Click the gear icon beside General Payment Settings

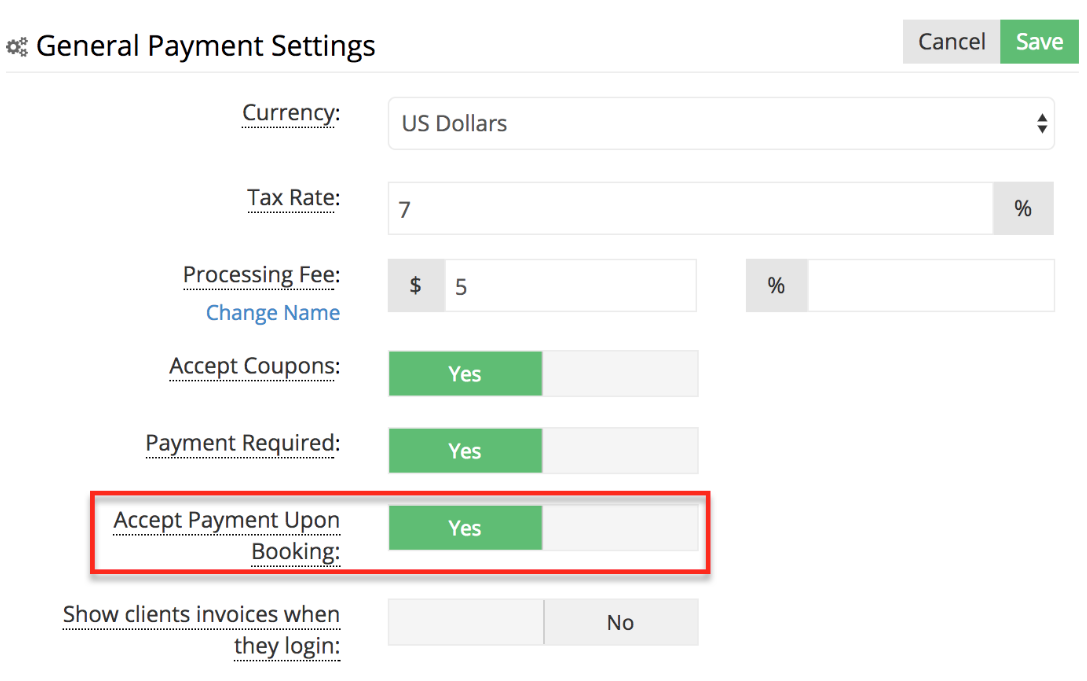pos(16,46)
